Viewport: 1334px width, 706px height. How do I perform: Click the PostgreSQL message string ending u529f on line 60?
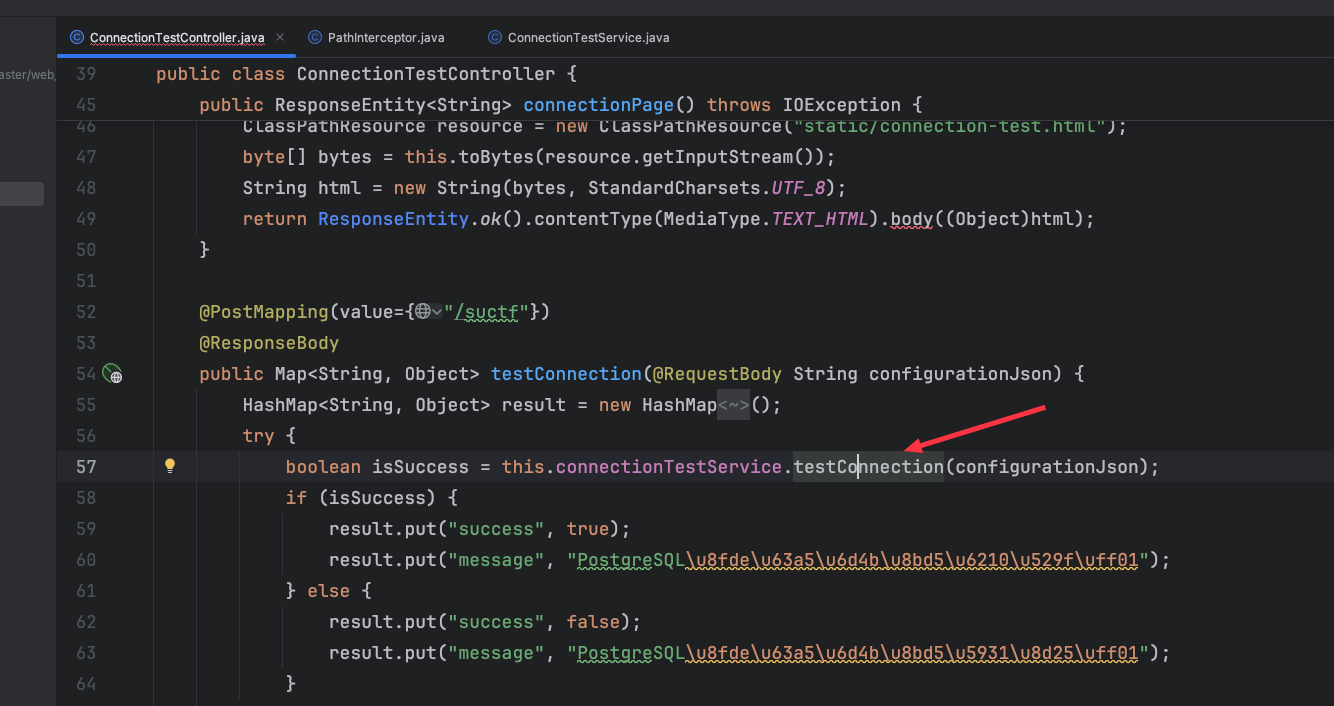(858, 560)
